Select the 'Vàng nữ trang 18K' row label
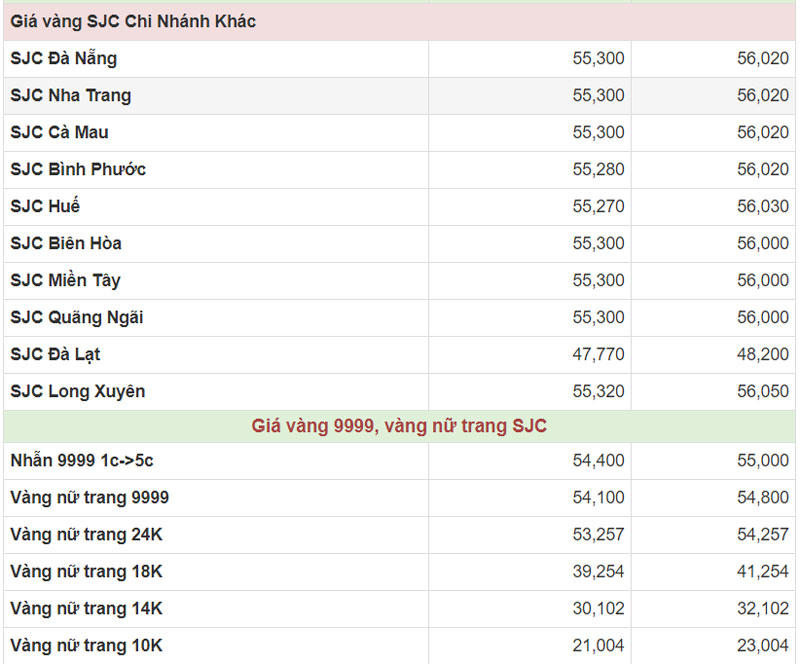This screenshot has height=664, width=800. click(x=86, y=571)
